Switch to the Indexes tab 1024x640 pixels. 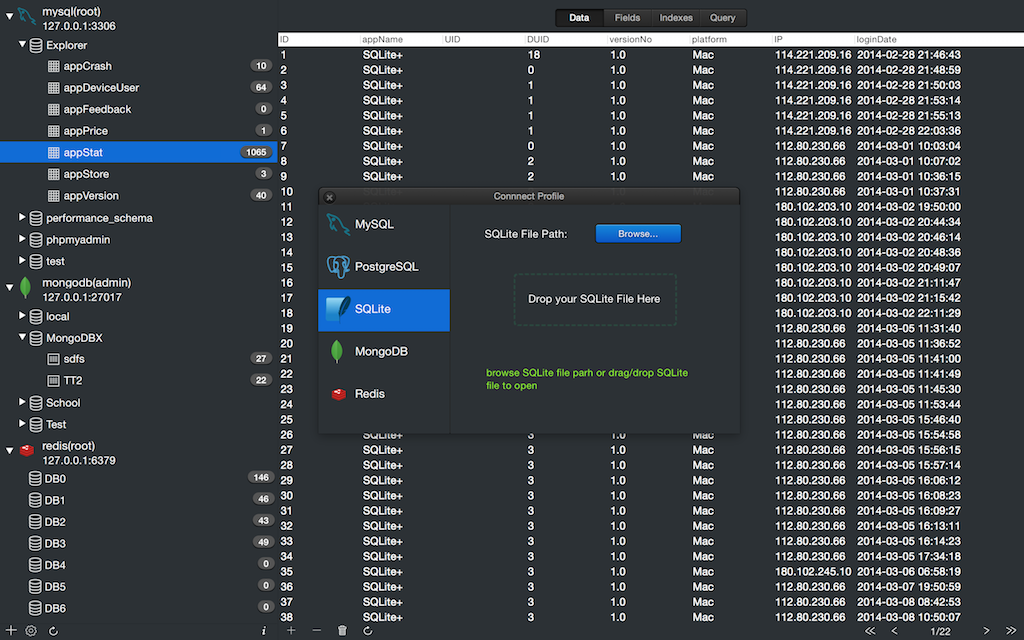675,18
